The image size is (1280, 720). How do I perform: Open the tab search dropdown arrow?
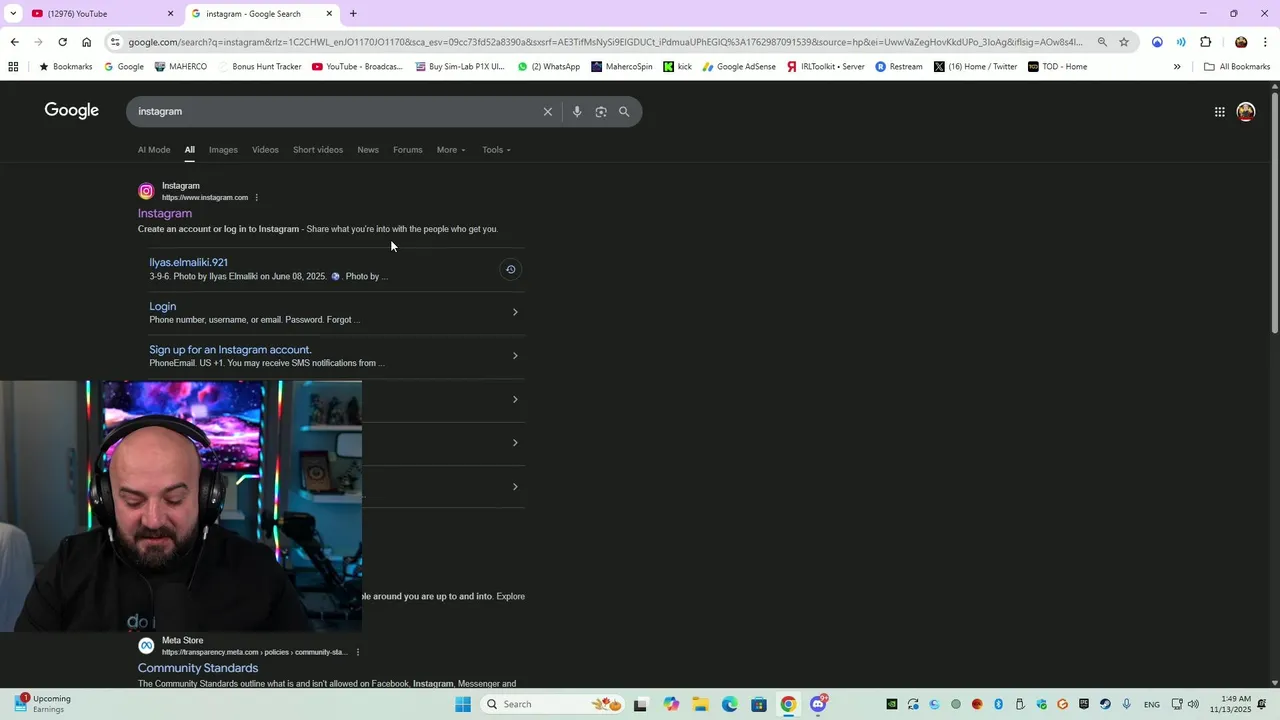coord(13,14)
